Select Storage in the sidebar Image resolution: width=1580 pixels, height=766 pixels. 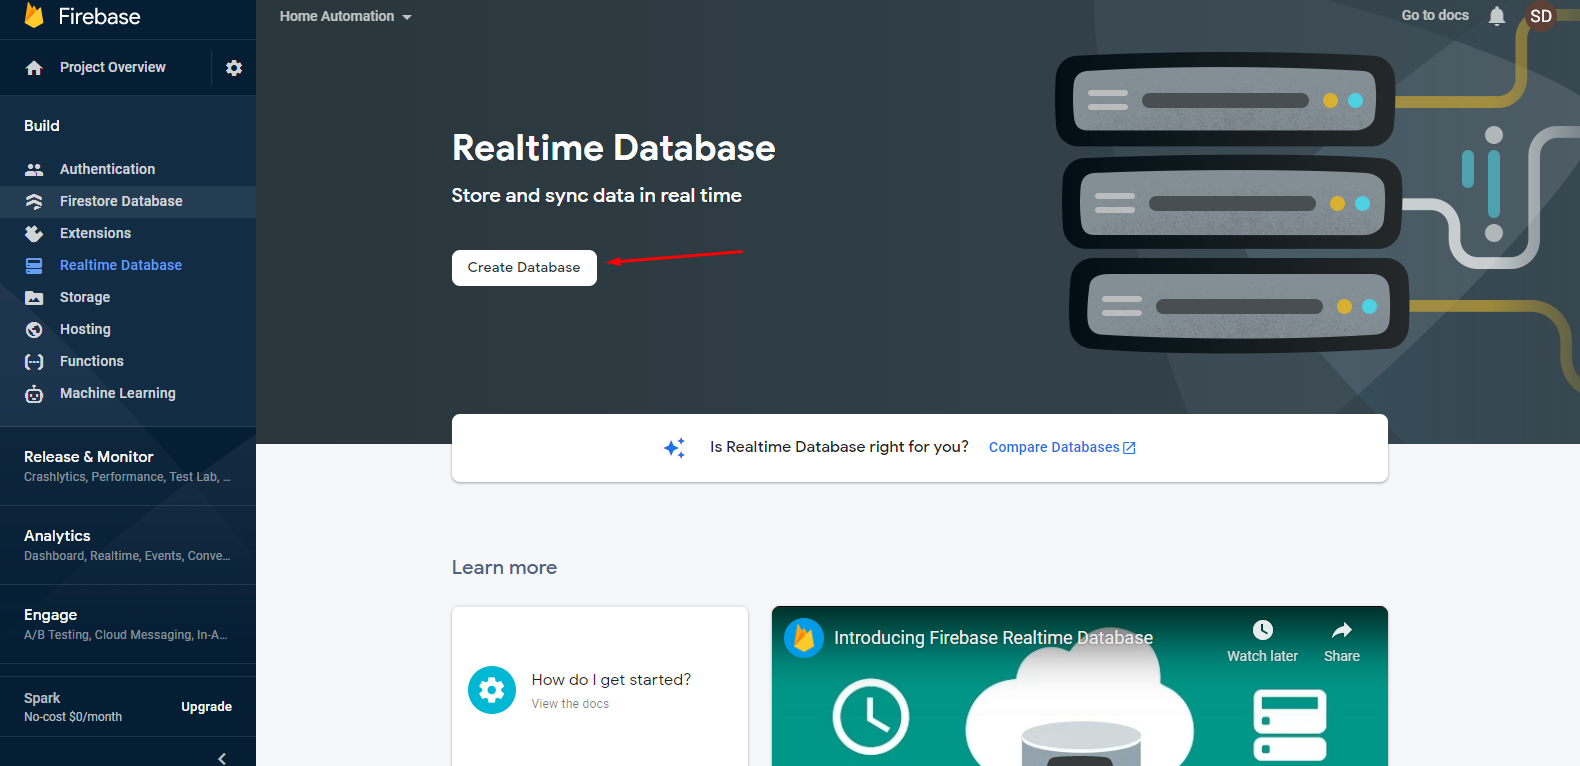coord(128,298)
